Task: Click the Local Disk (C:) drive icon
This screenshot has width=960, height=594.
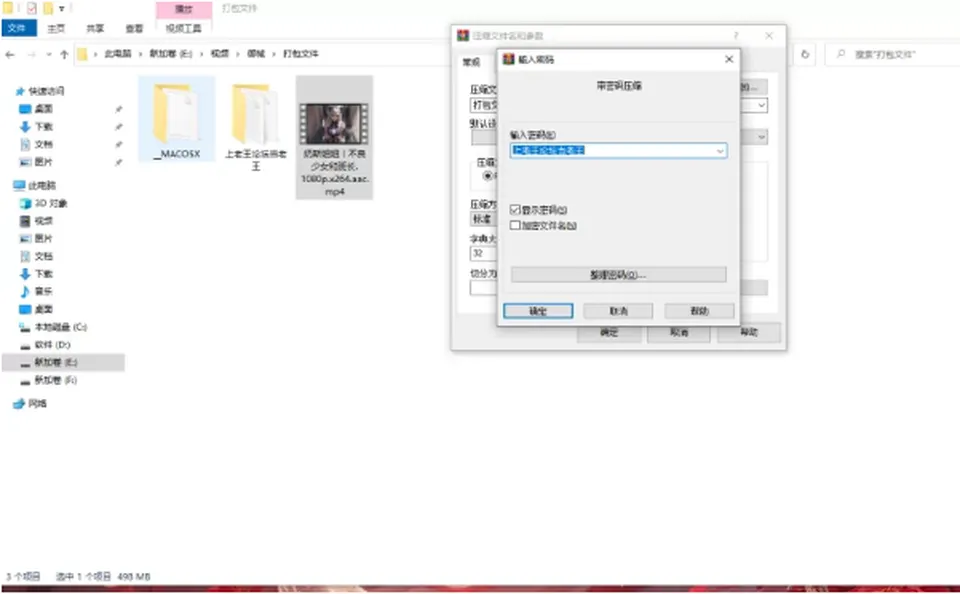Action: 25,327
